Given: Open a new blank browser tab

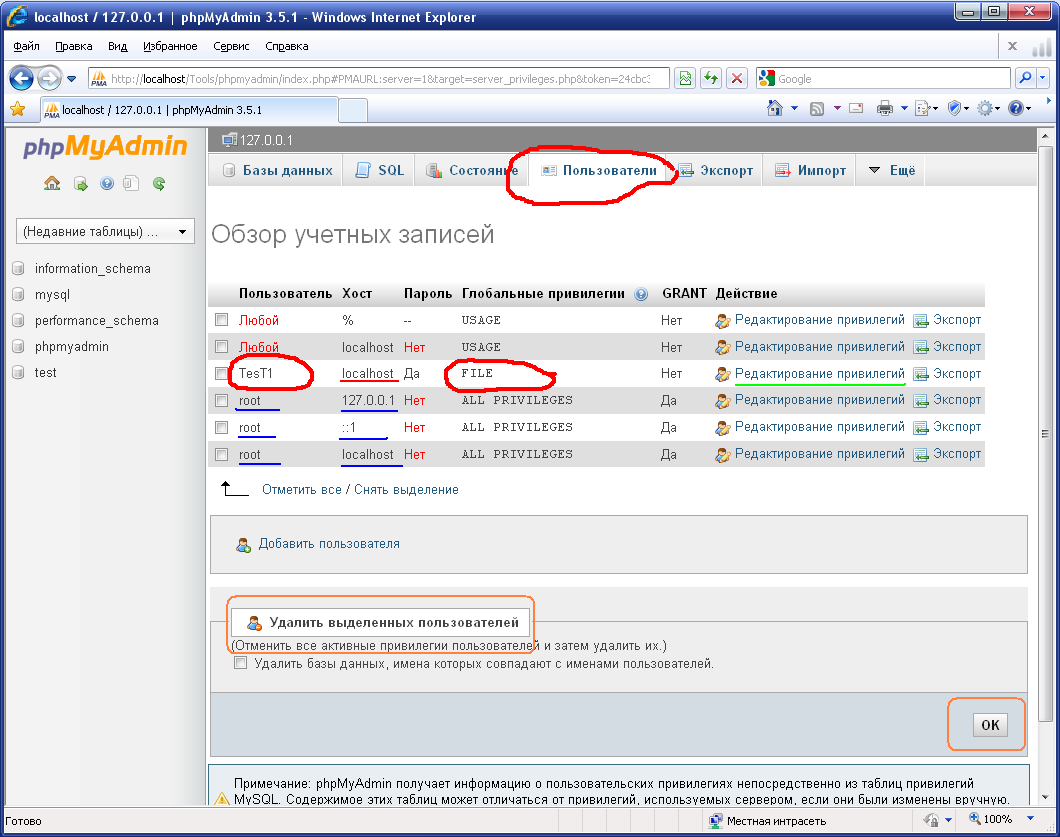Looking at the screenshot, I should click(353, 110).
